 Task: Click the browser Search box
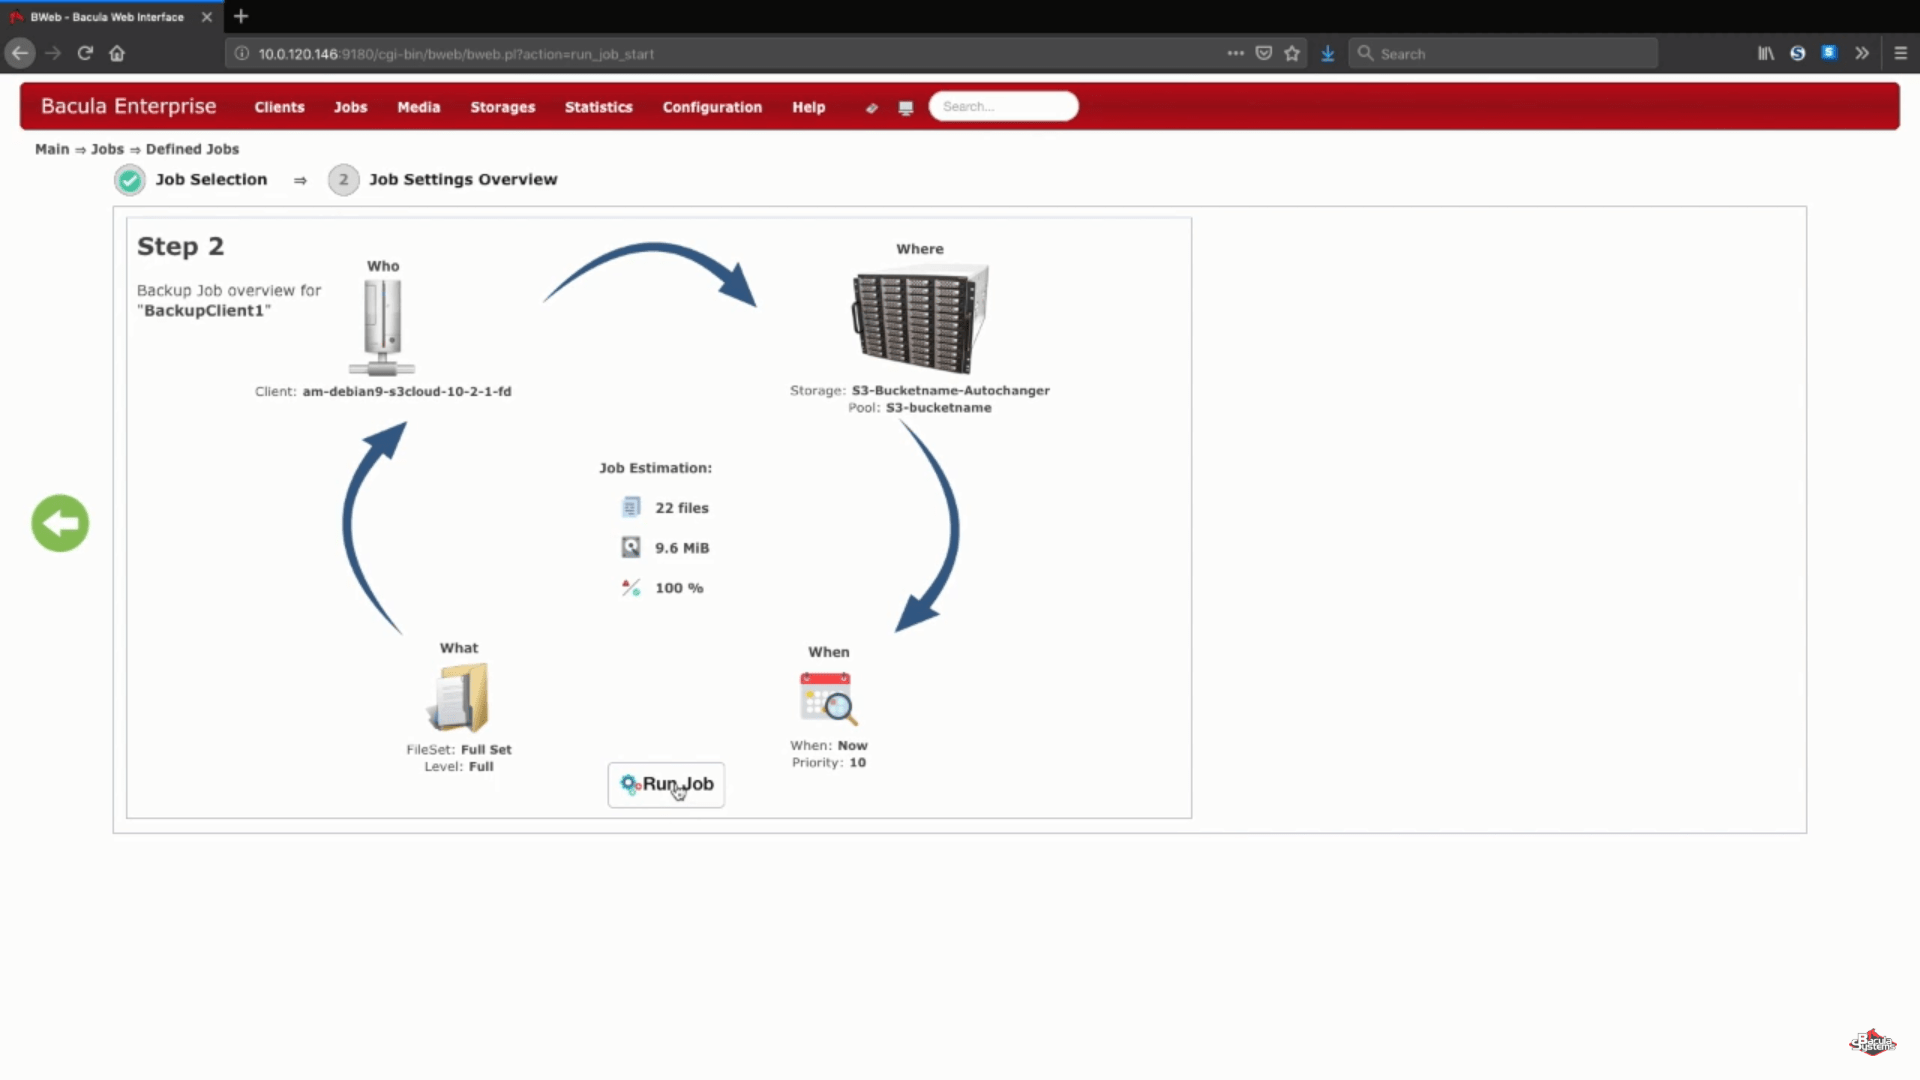coord(1503,53)
